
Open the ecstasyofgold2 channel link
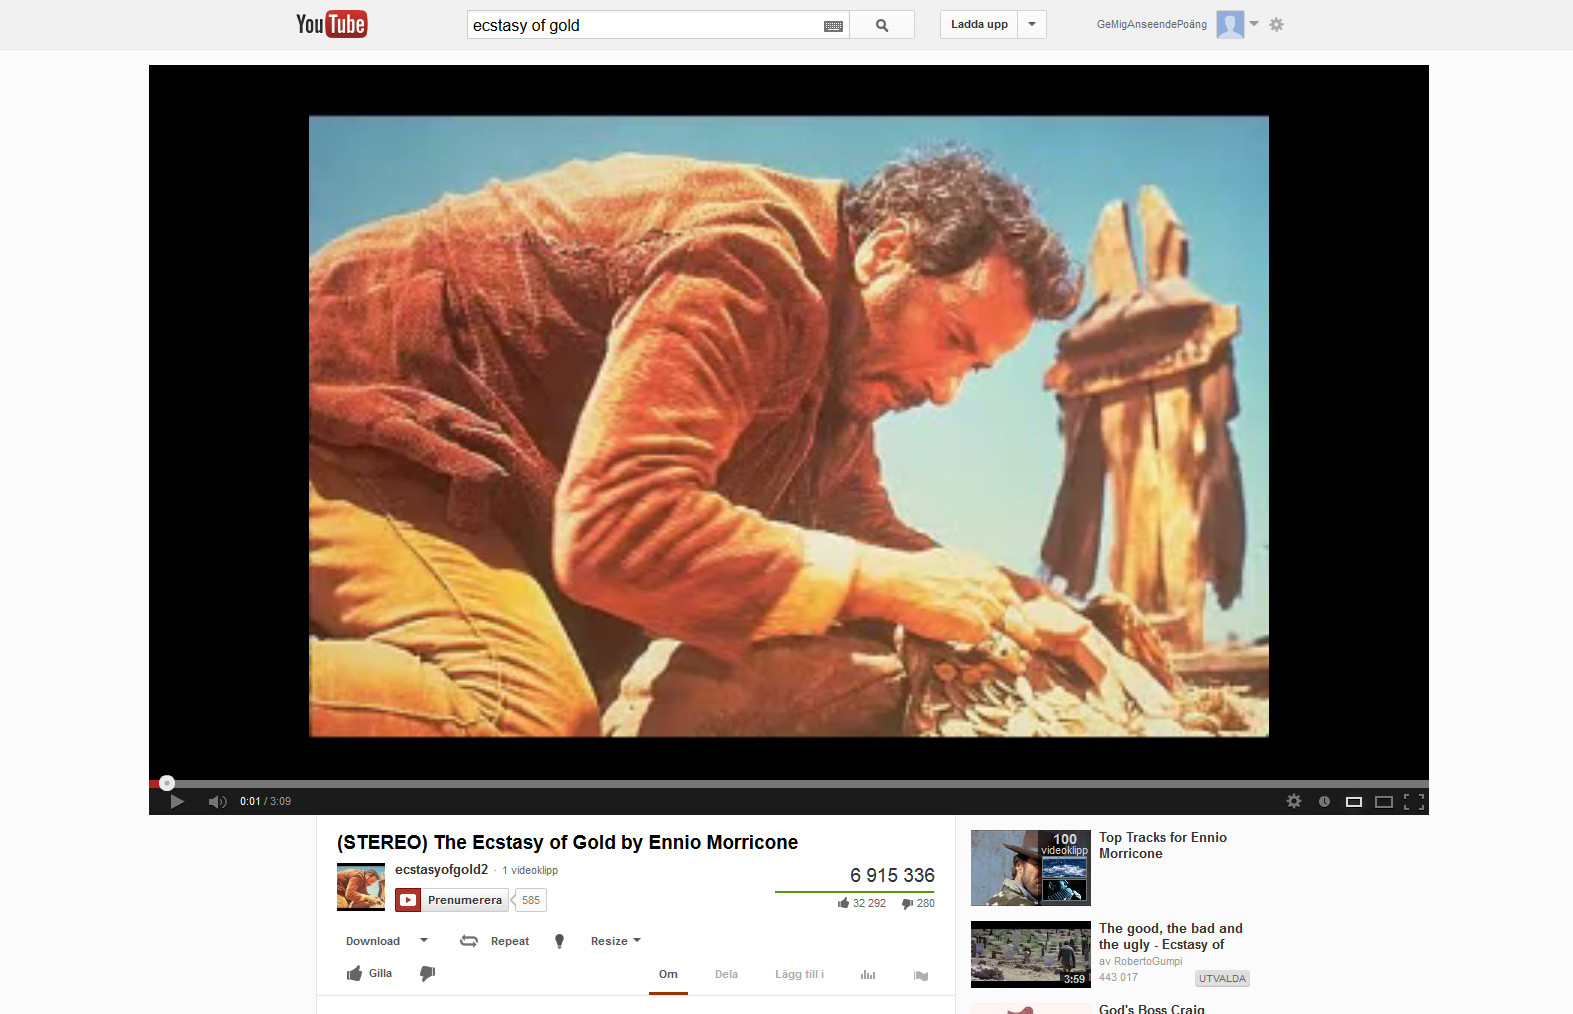pyautogui.click(x=442, y=870)
